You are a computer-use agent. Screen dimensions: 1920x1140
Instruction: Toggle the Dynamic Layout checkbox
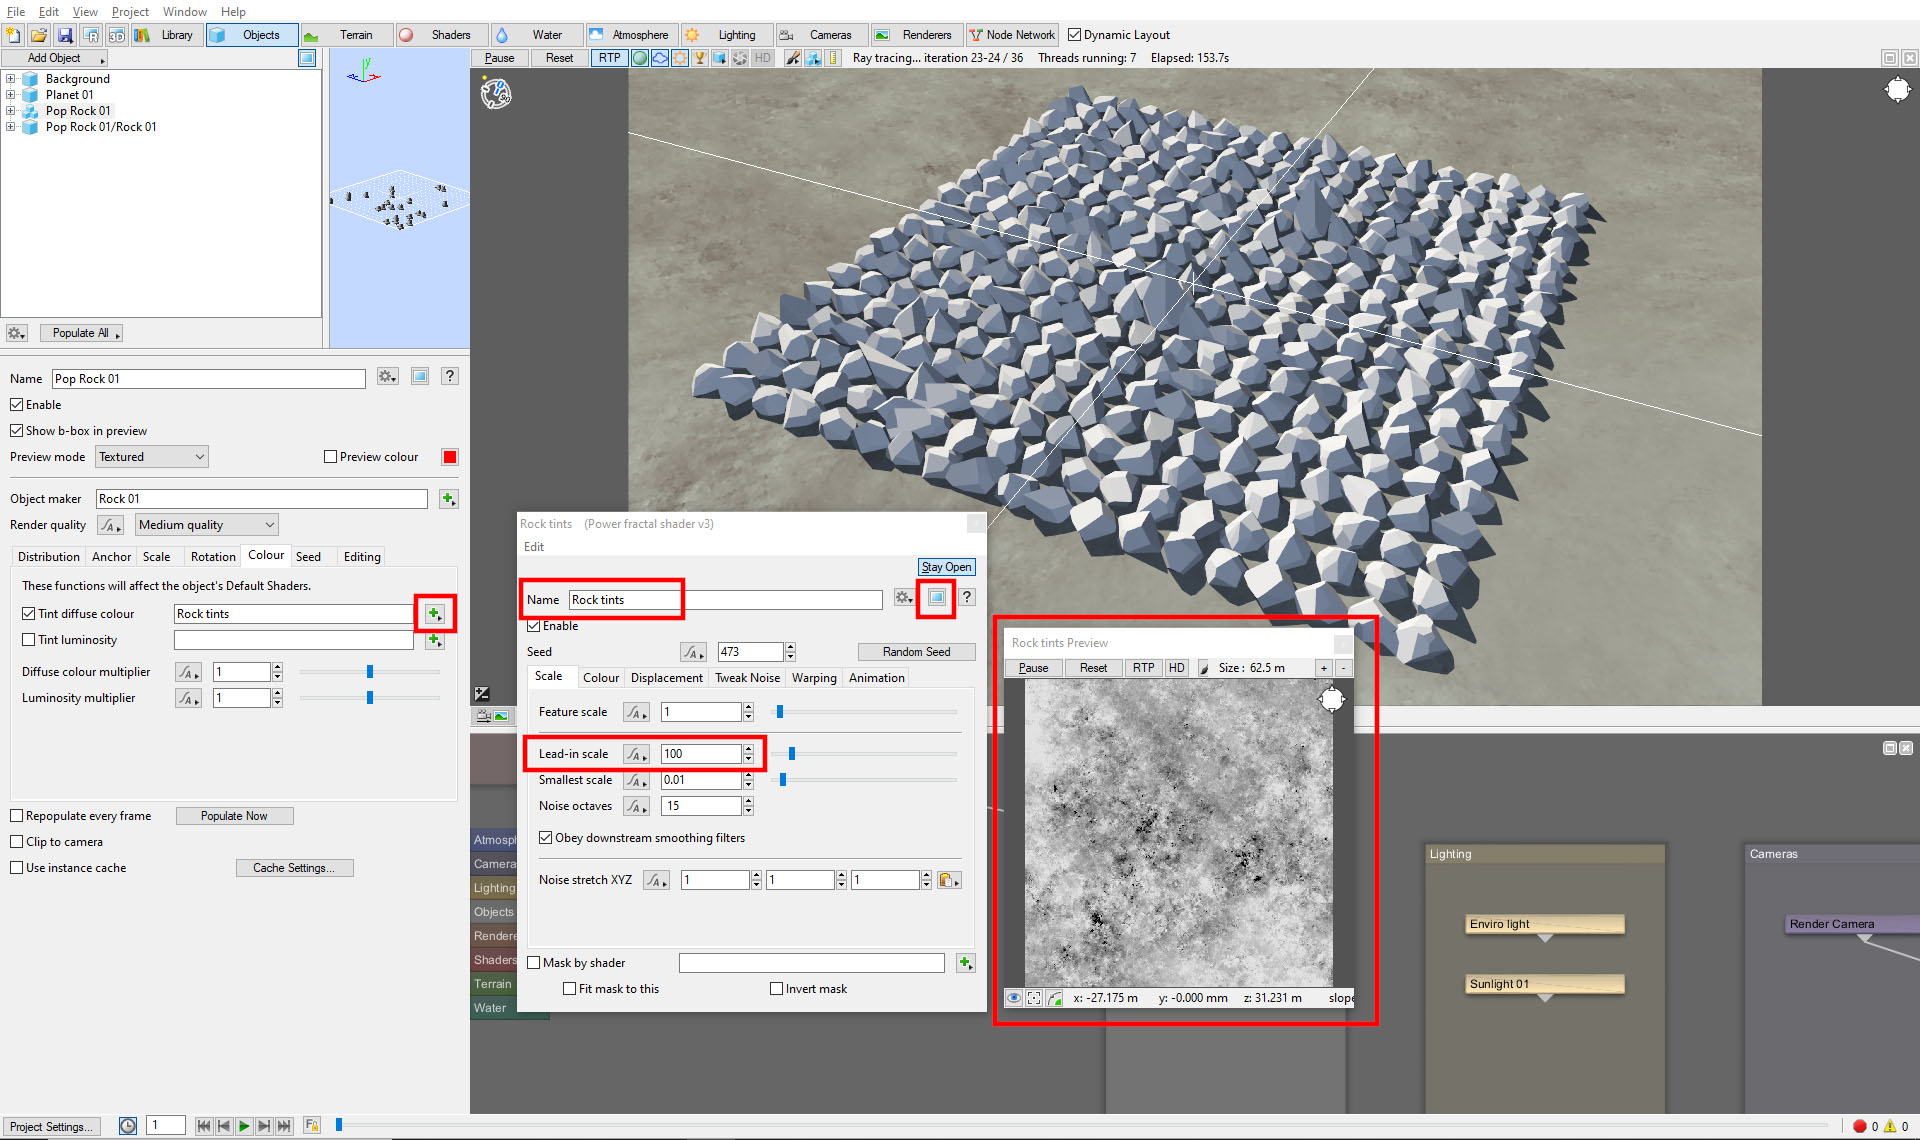click(1075, 35)
